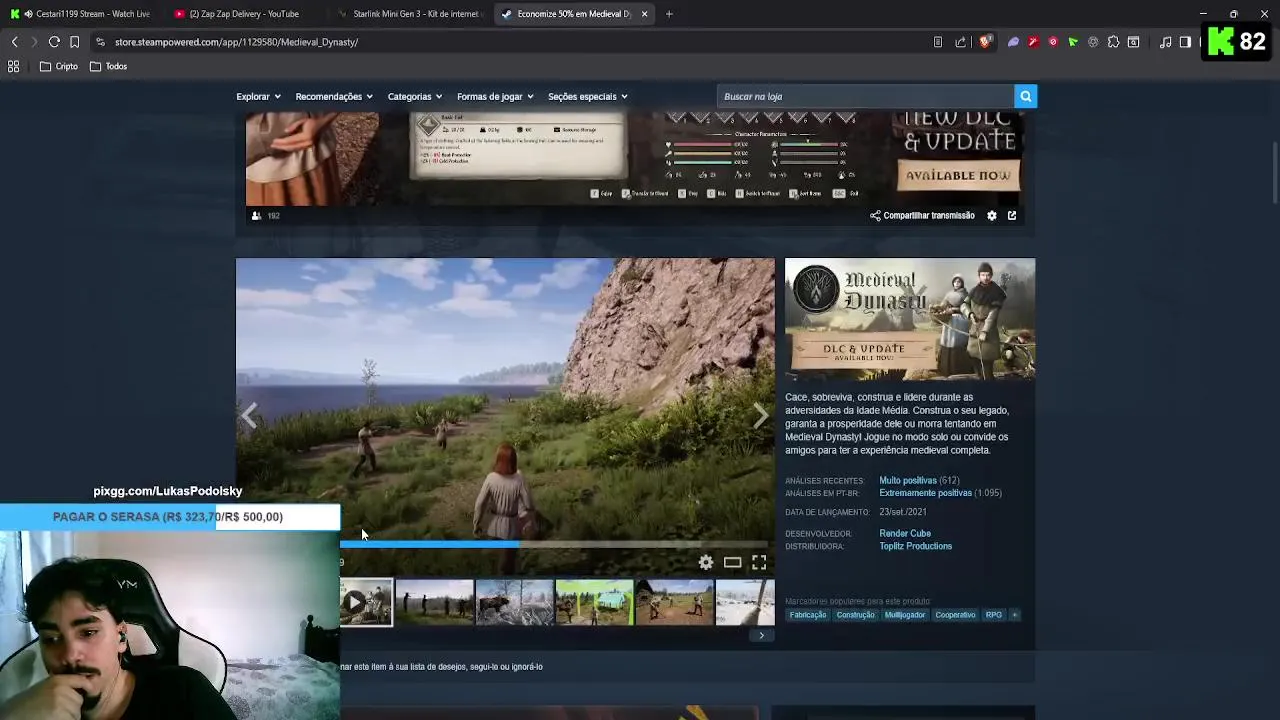Select the snowy winter screenshot thumbnail
1280x720 pixels.
coord(745,603)
